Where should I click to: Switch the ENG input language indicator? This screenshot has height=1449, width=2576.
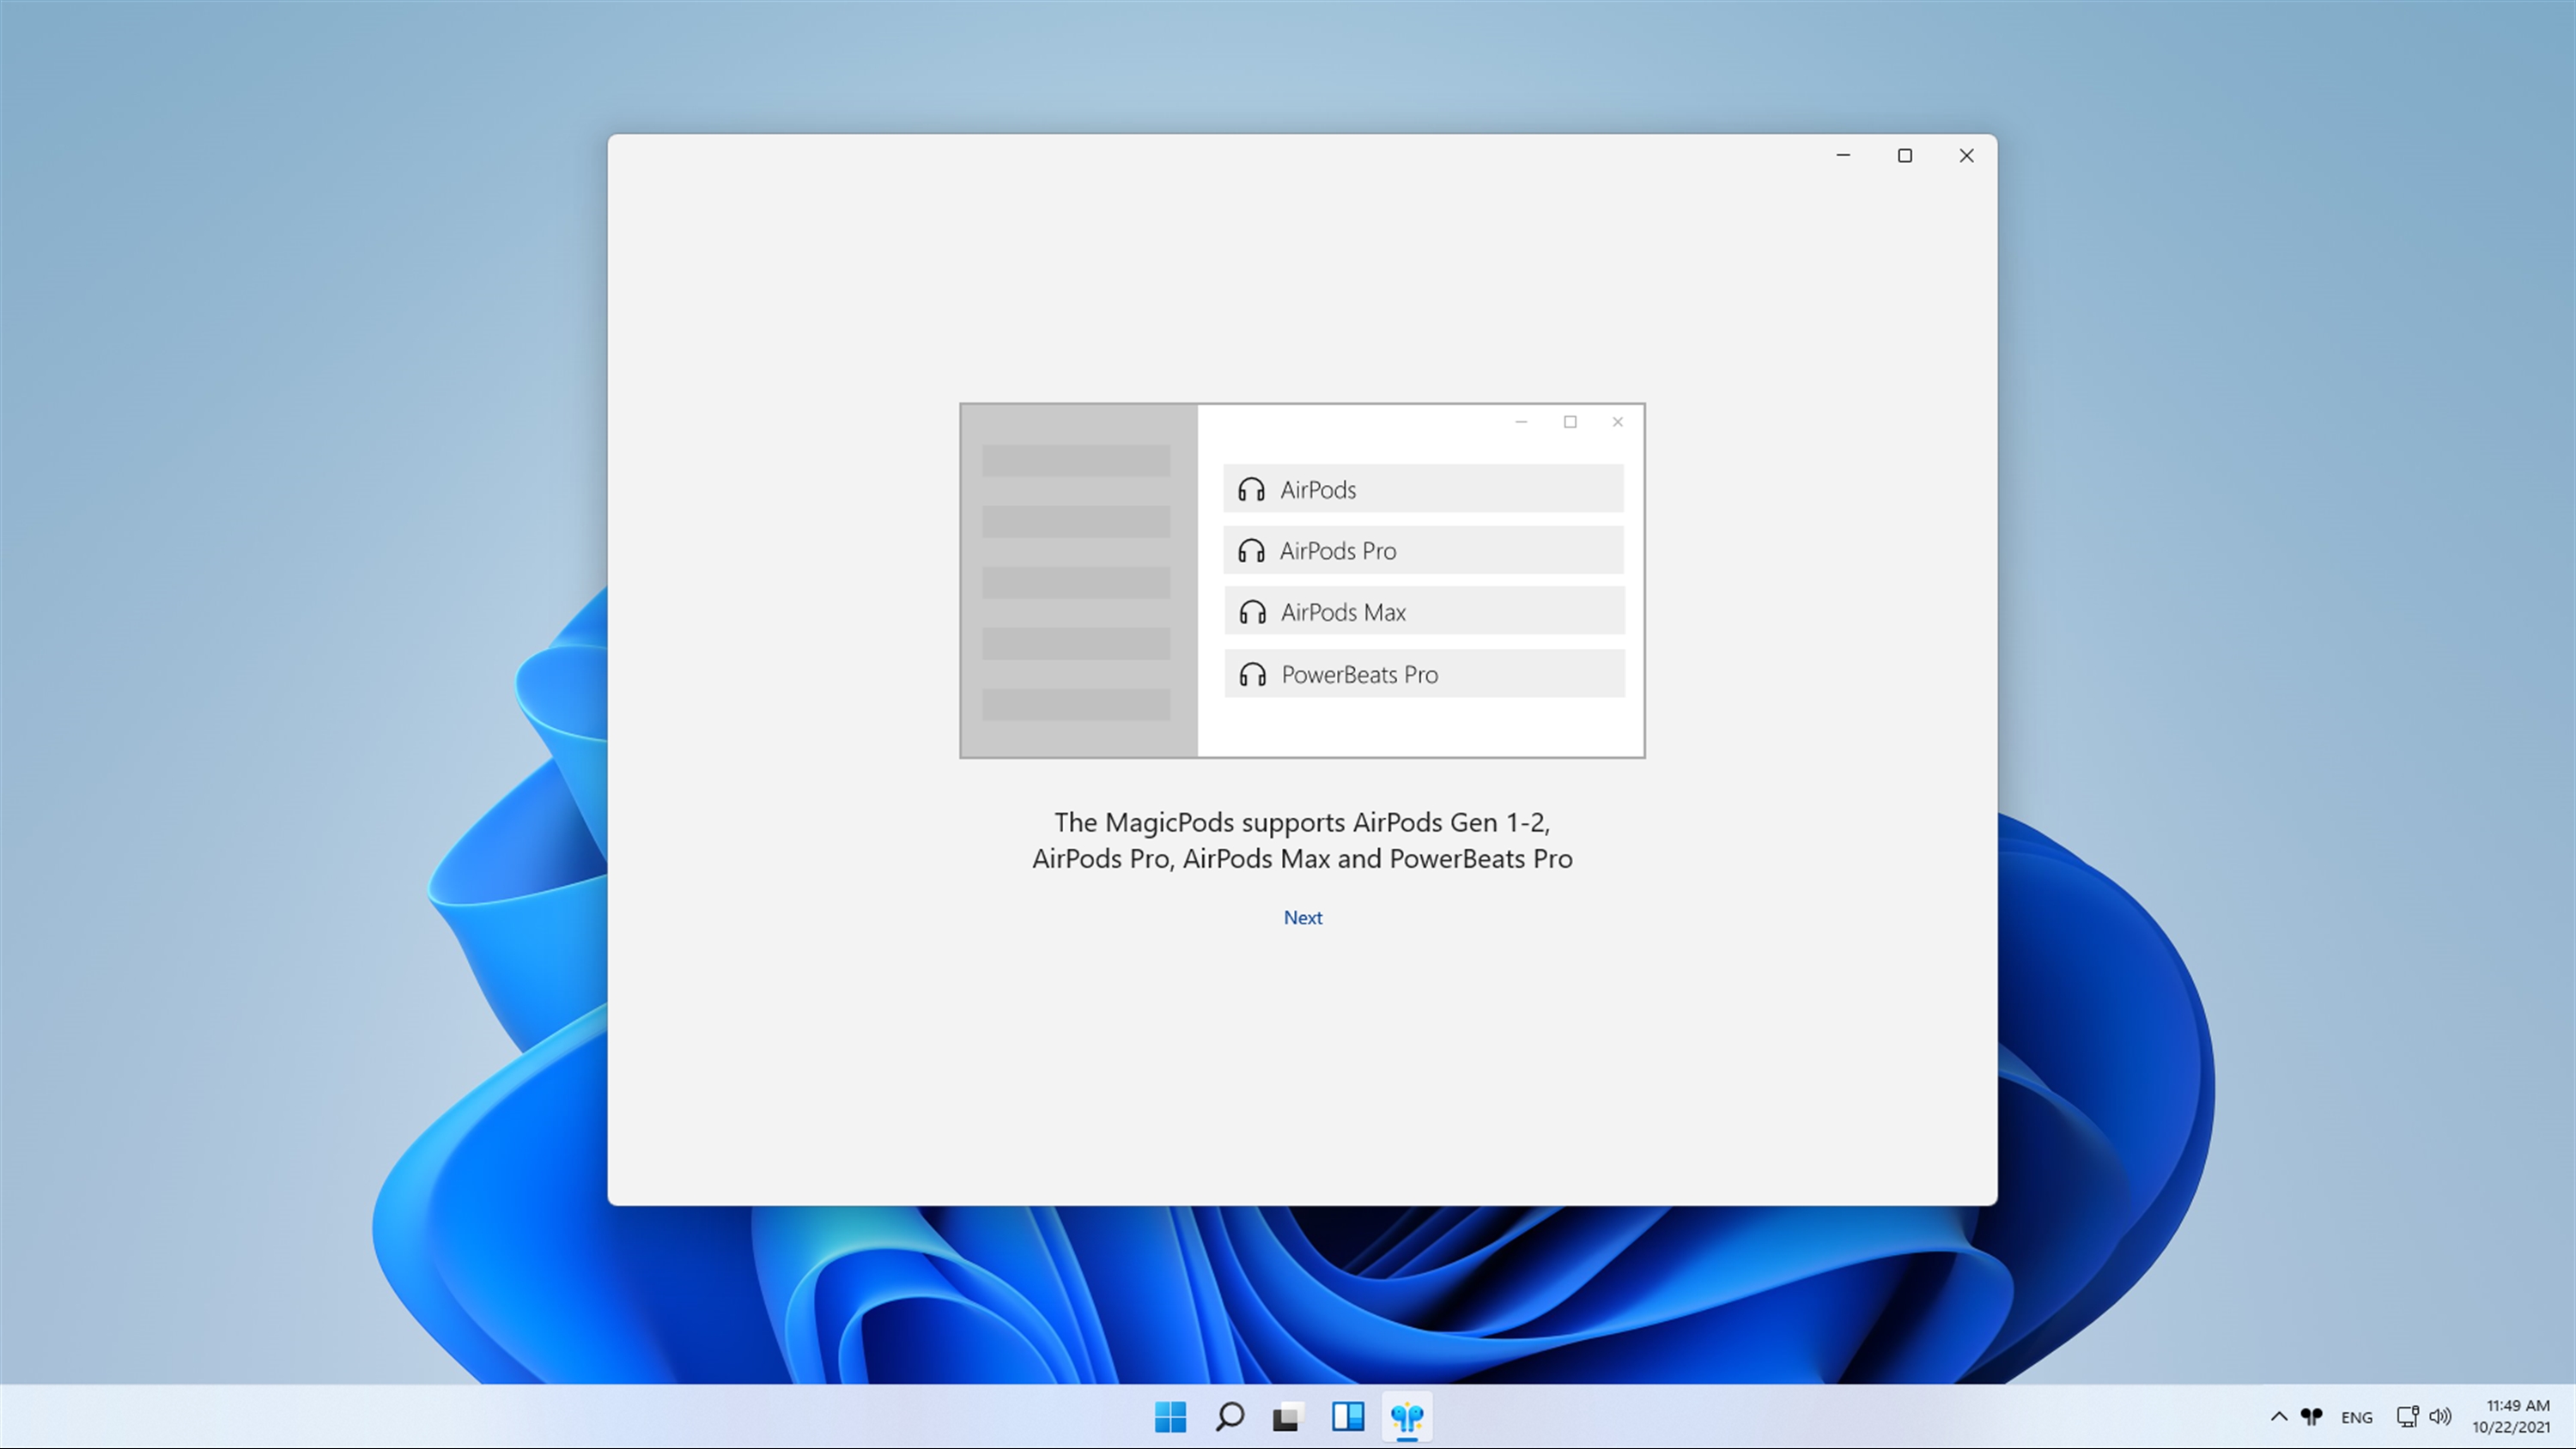click(x=2356, y=1417)
